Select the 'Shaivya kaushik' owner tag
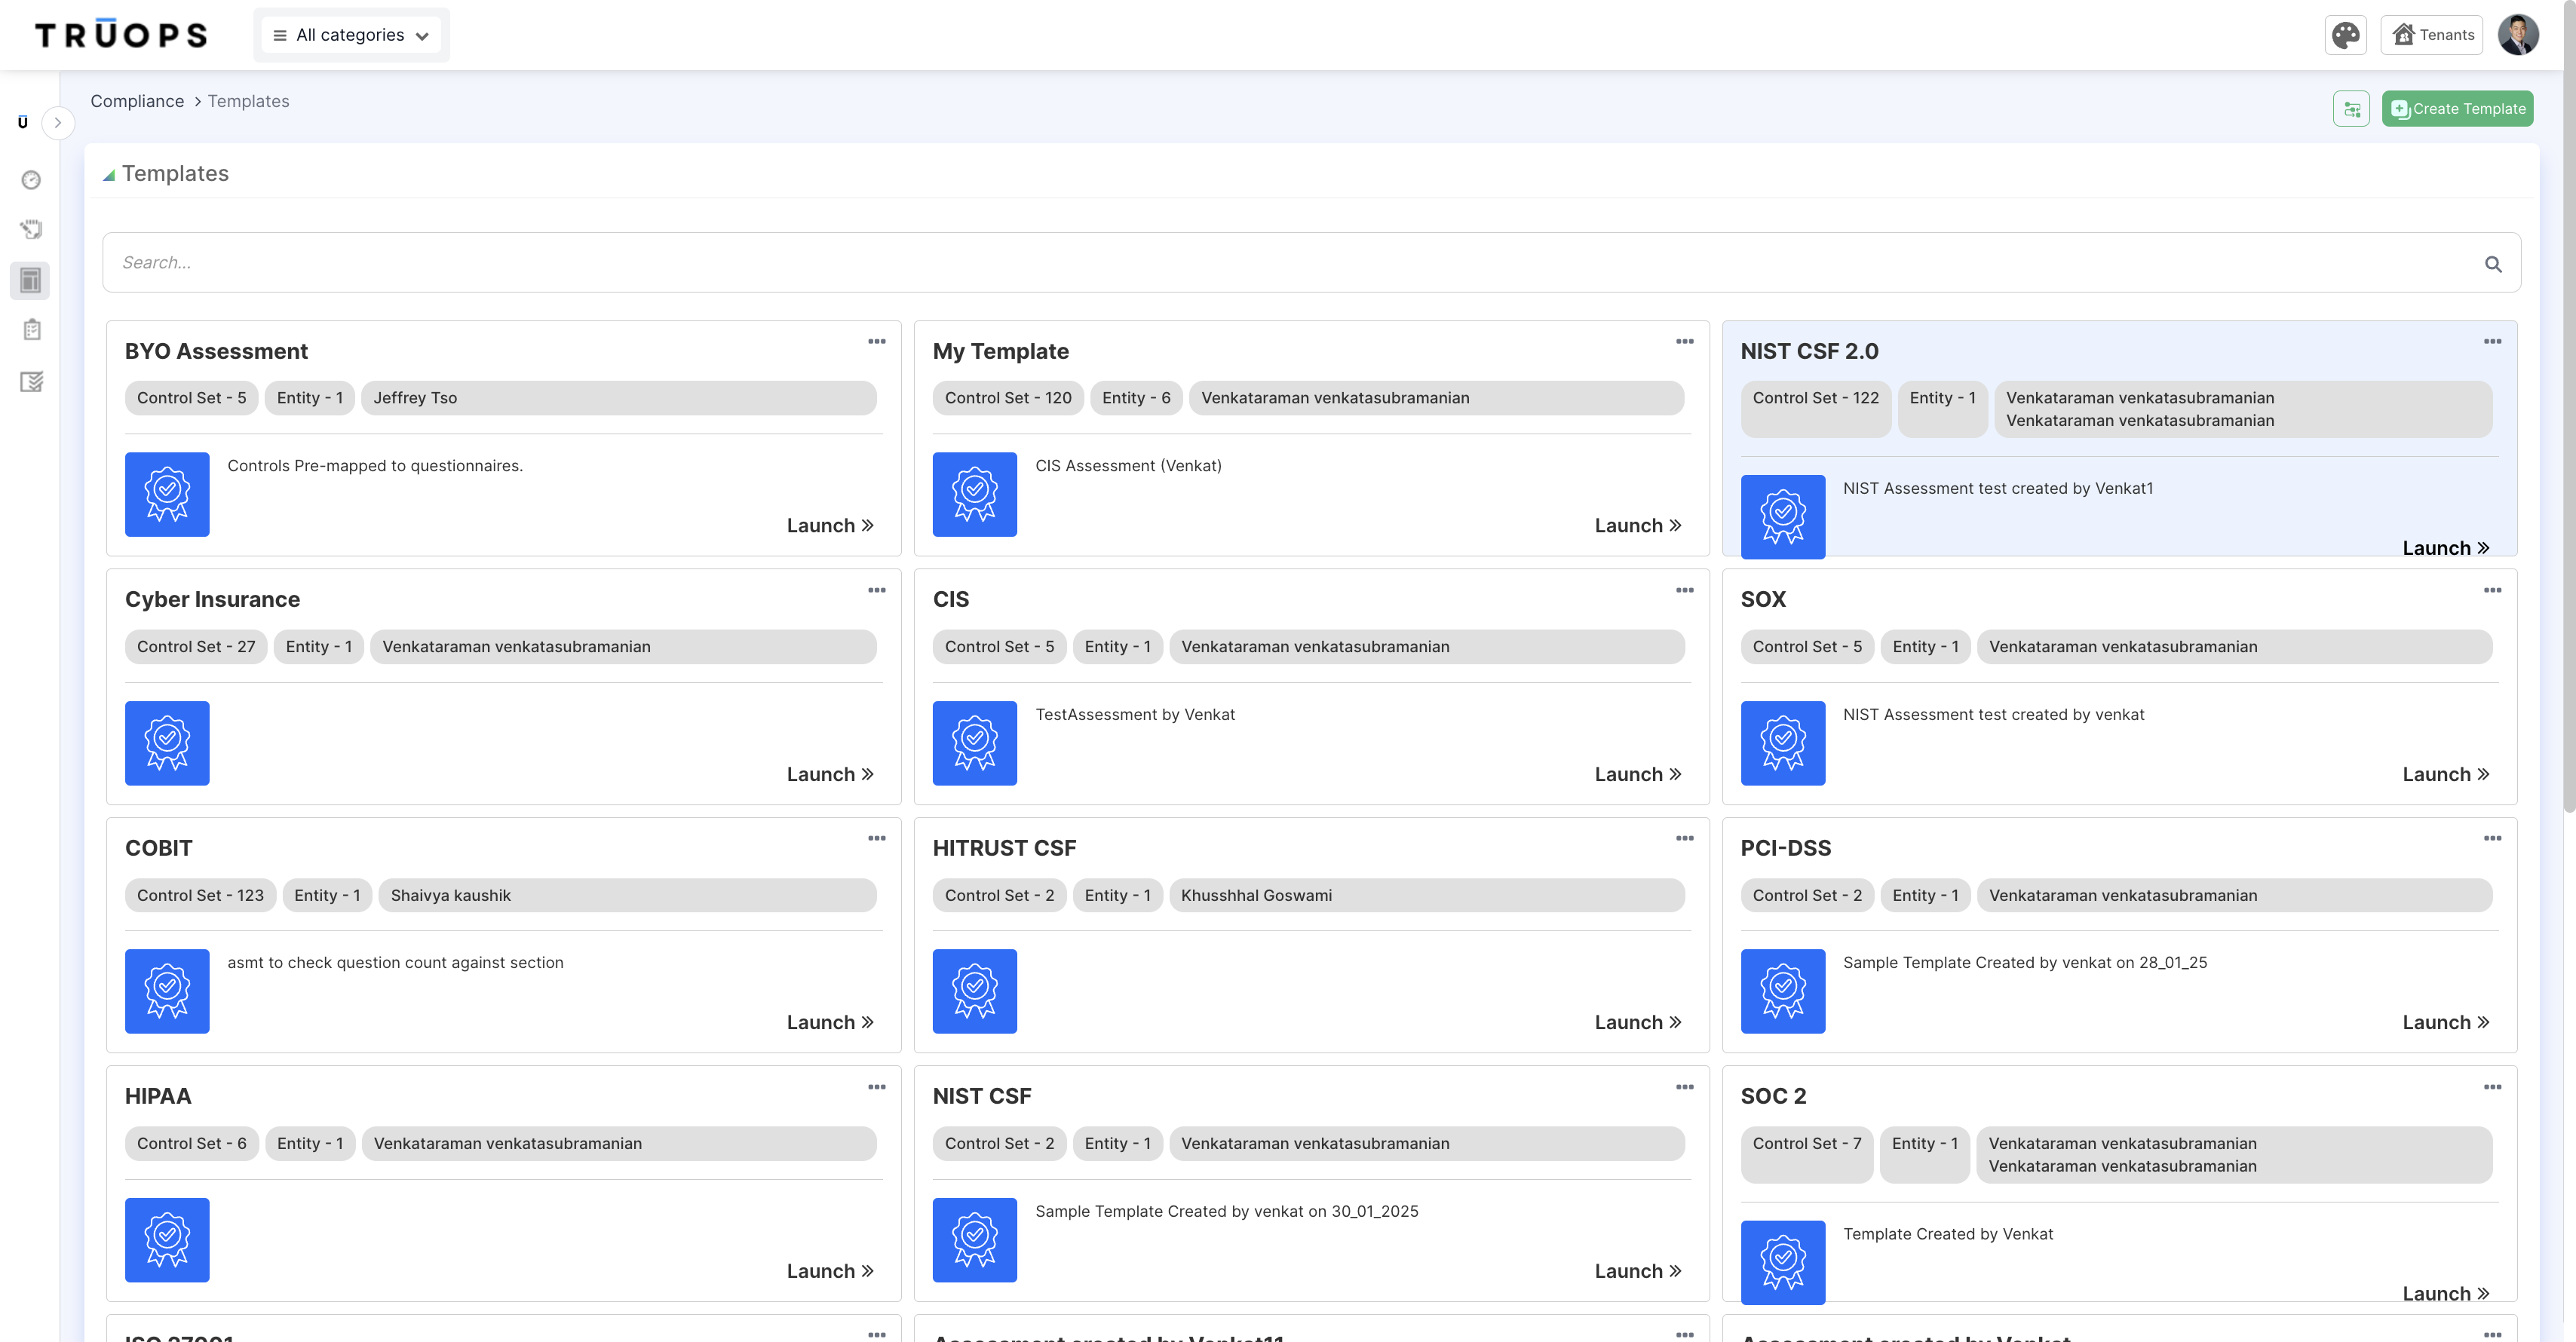Viewport: 2576px width, 1342px height. click(627, 895)
